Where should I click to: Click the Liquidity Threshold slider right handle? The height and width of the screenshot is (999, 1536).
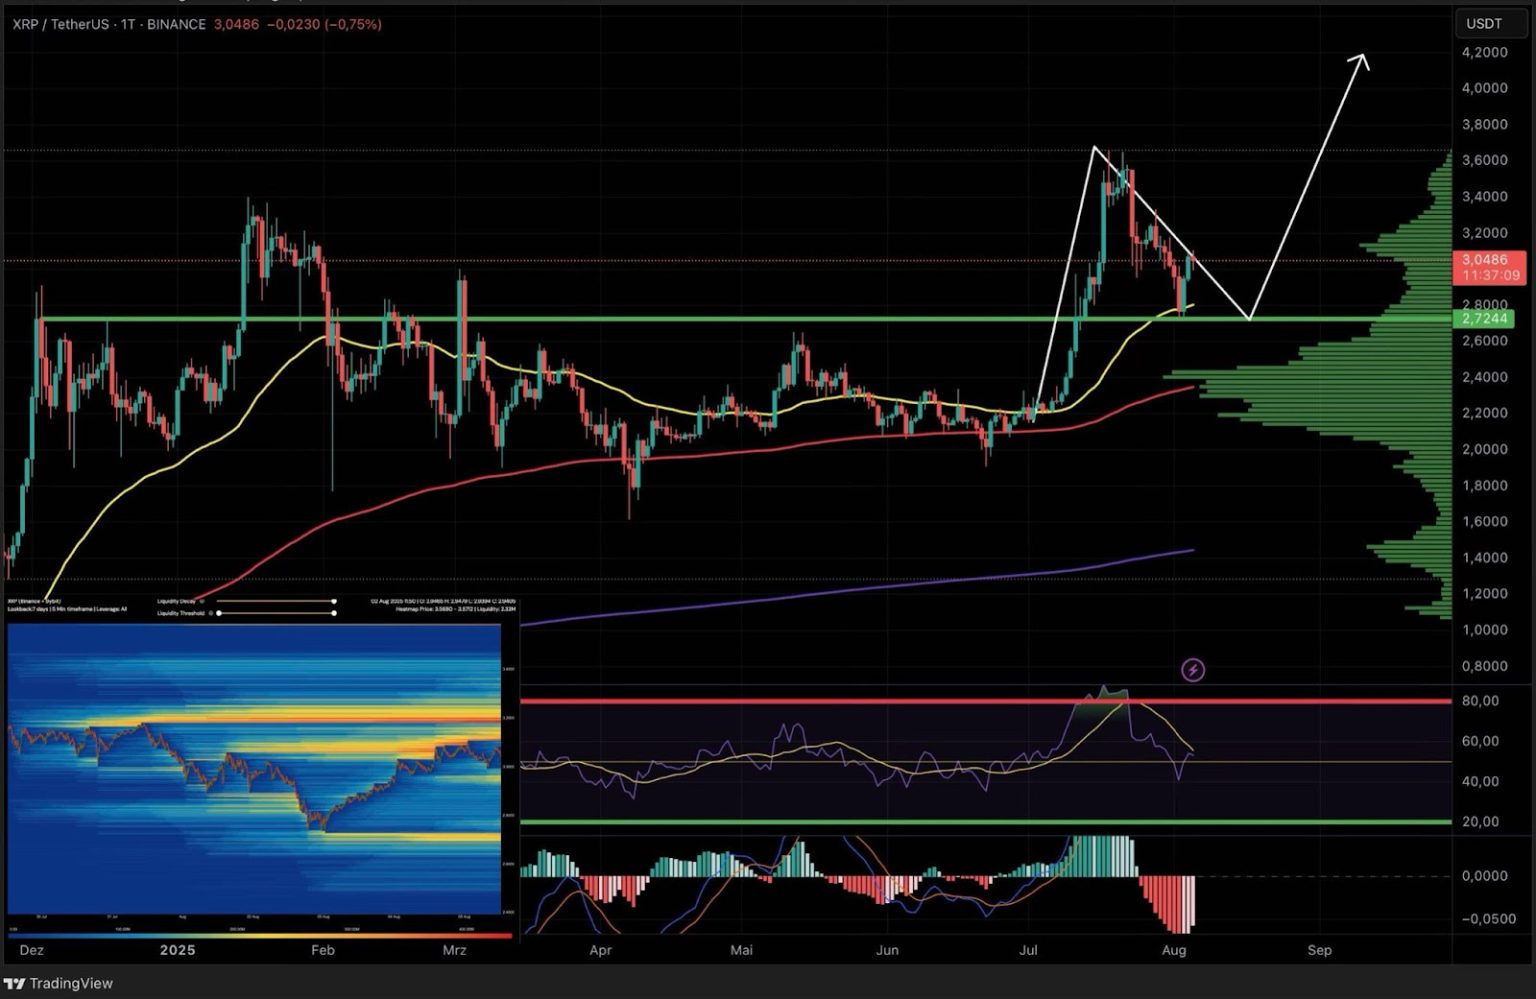pos(333,613)
